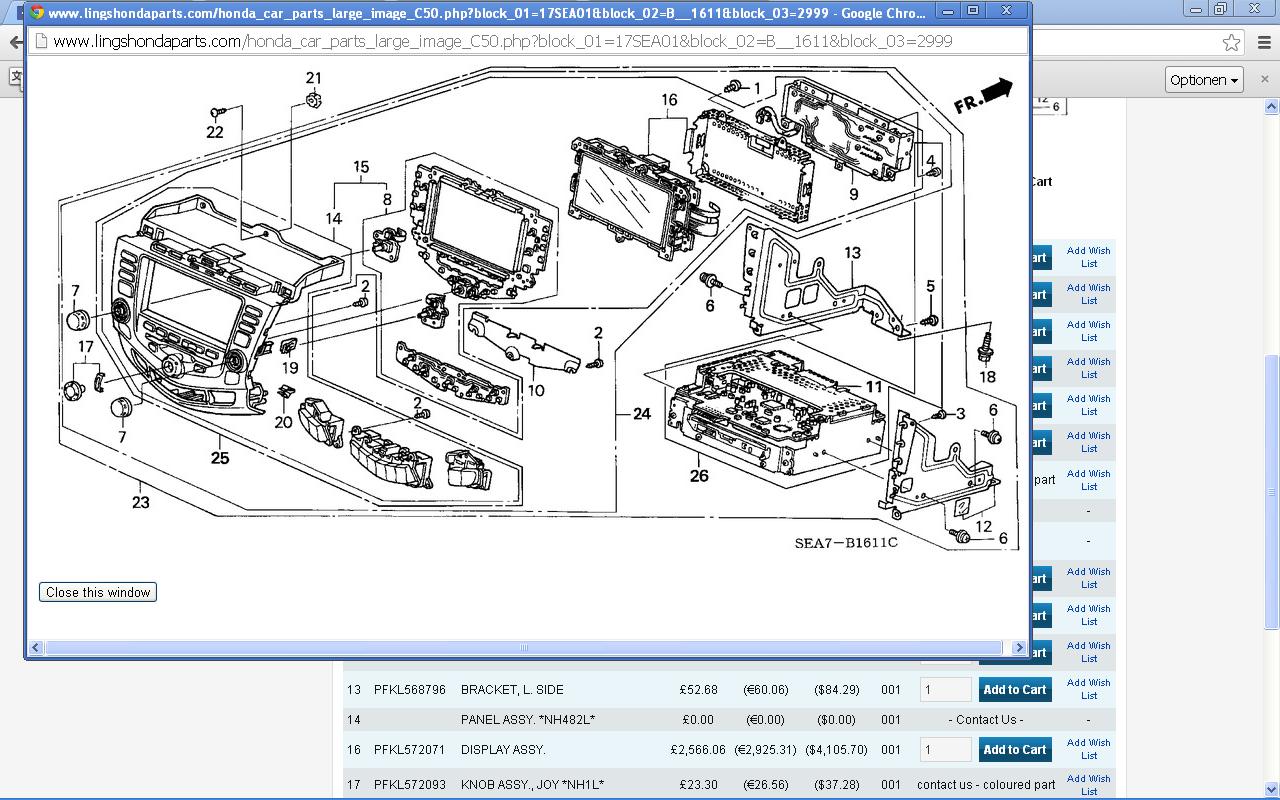The image size is (1280, 800).
Task: Click quantity field for DISPLAY ASSY. row
Action: (x=946, y=749)
